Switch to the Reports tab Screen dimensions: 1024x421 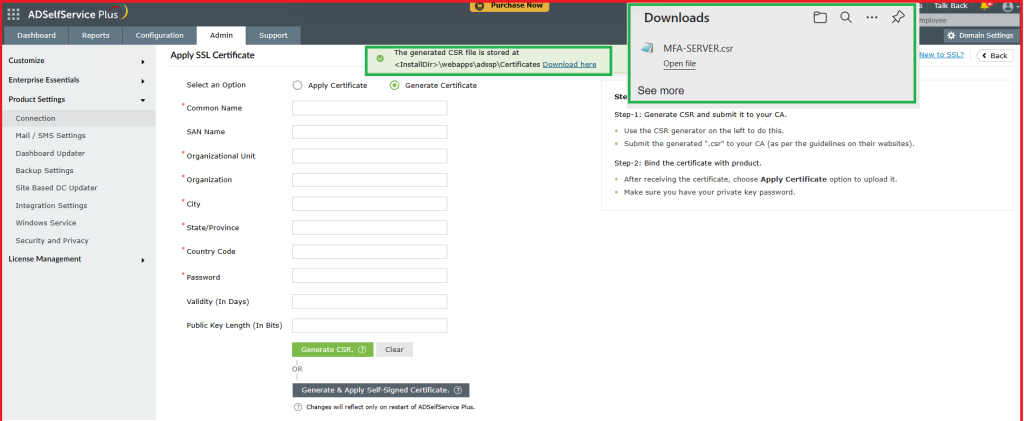tap(95, 35)
